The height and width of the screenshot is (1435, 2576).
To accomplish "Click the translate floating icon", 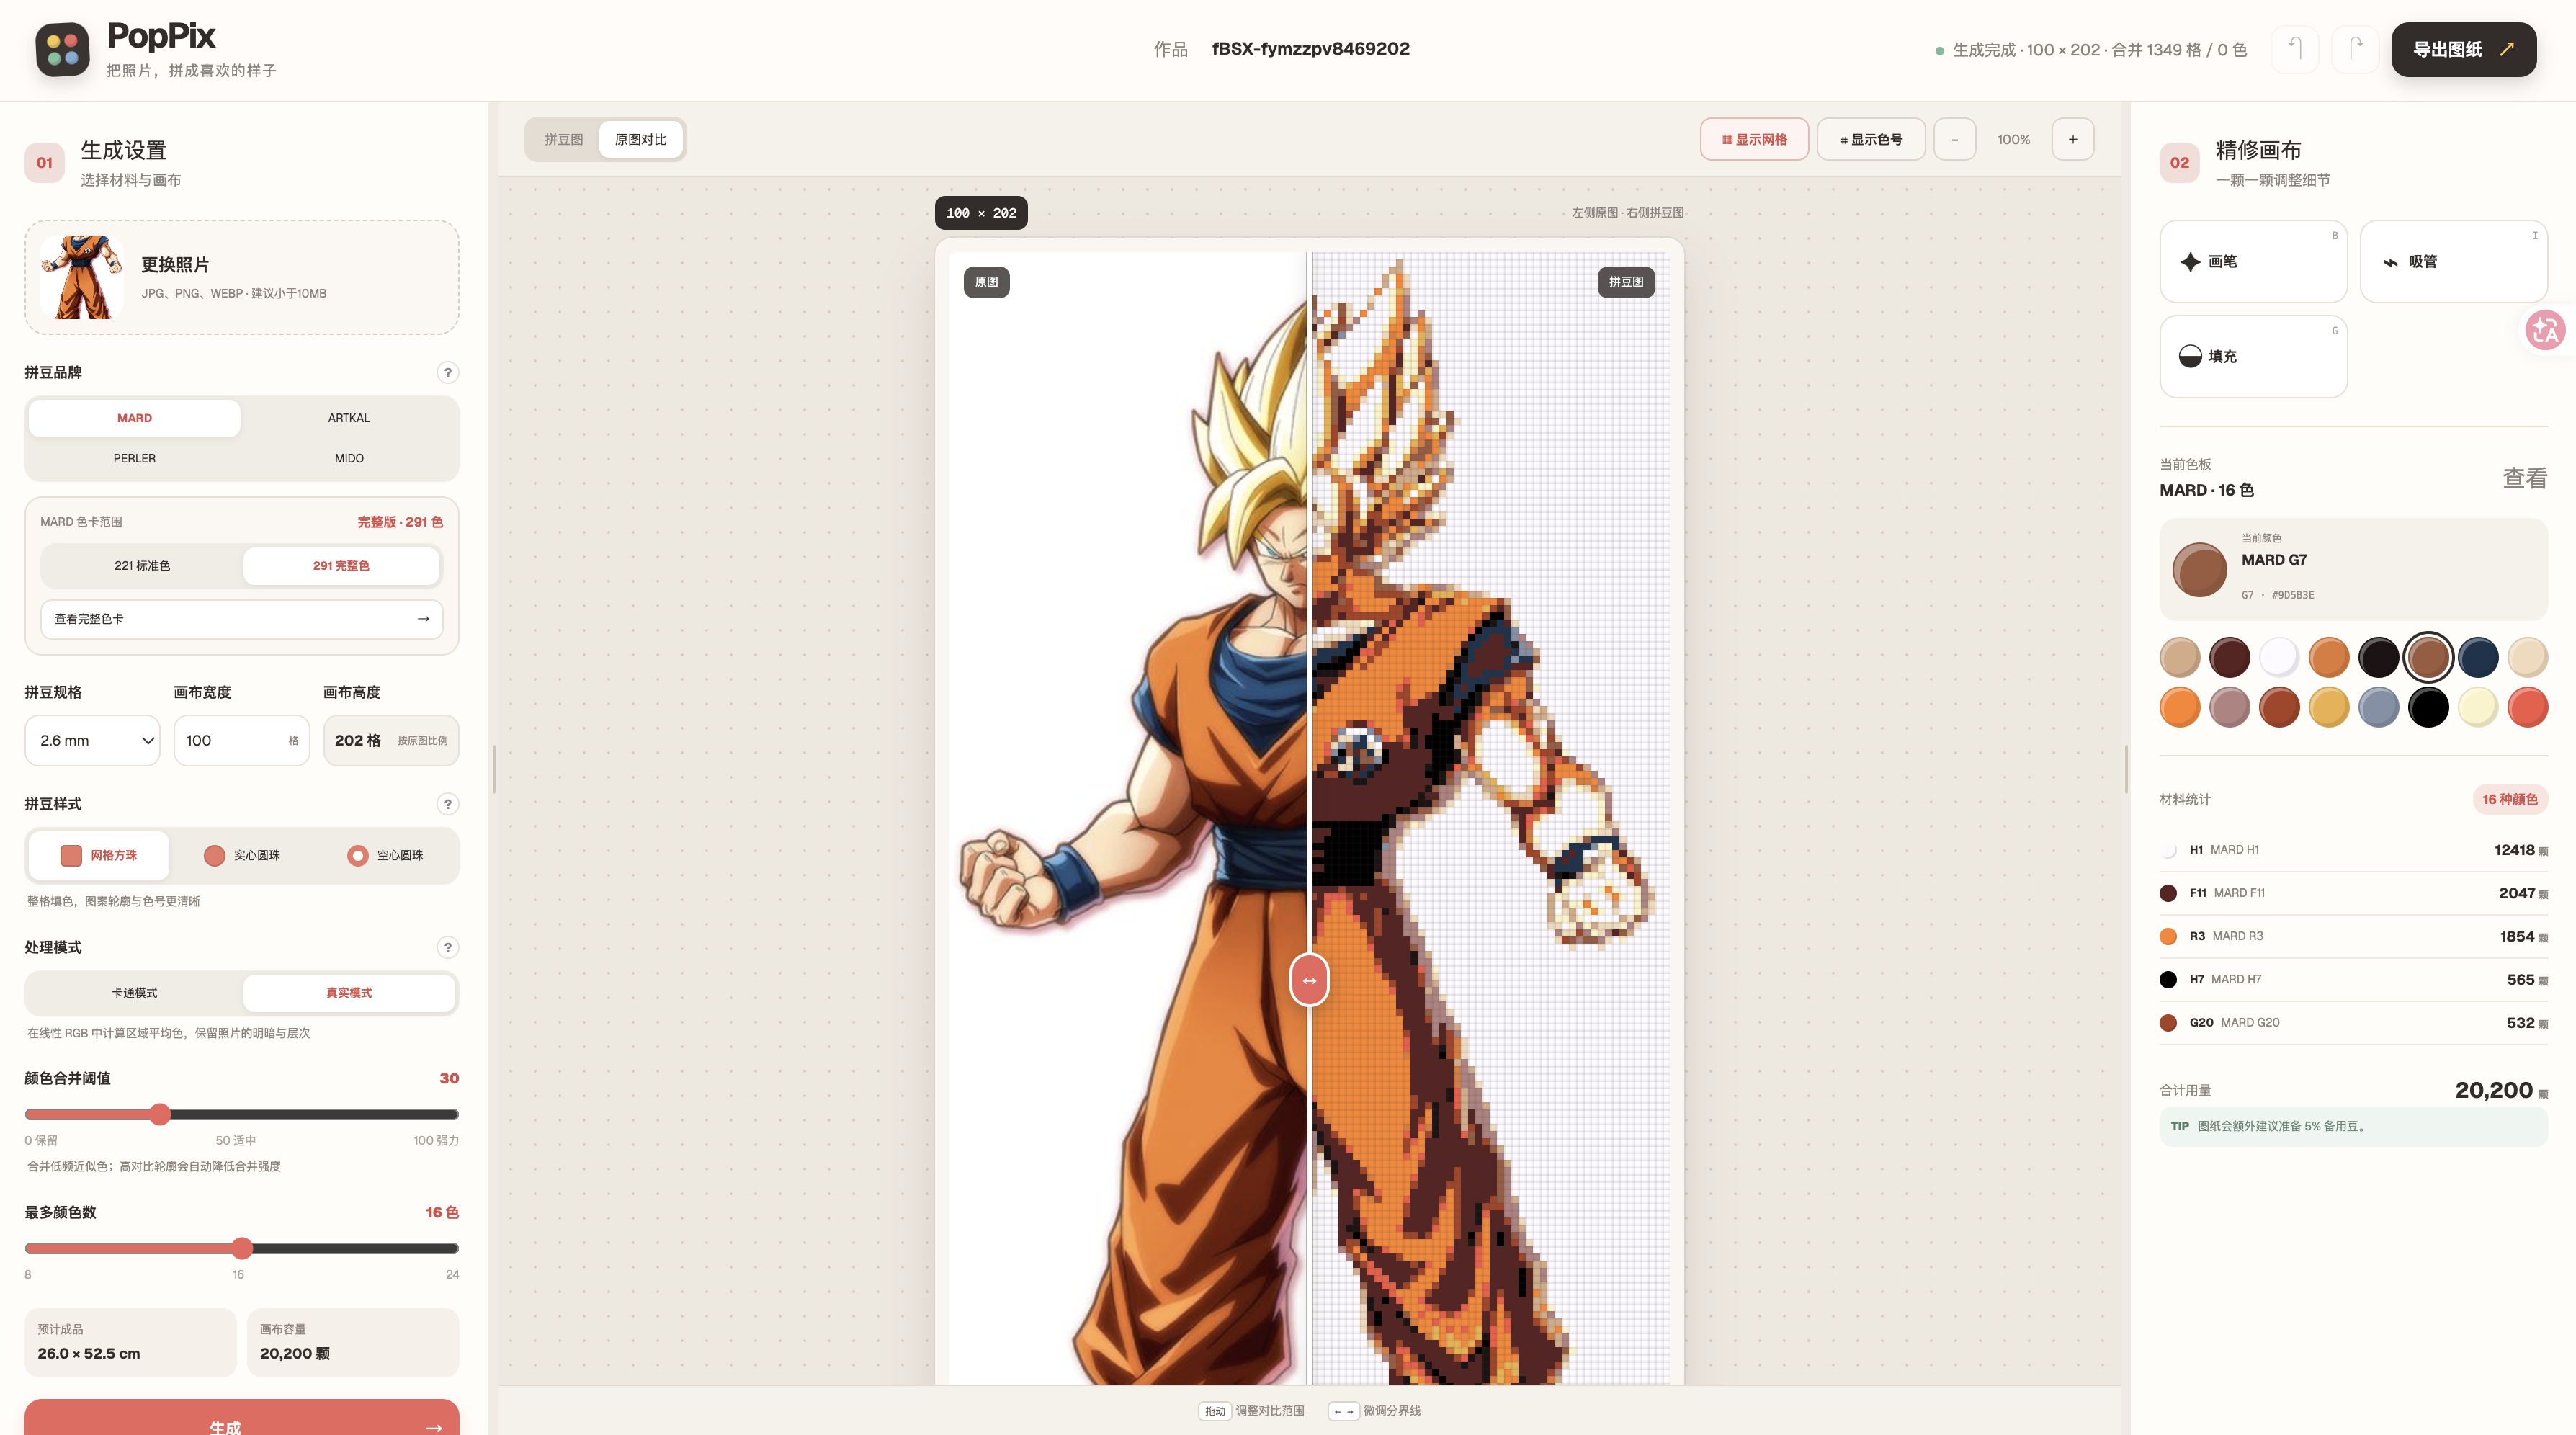I will tap(2546, 329).
